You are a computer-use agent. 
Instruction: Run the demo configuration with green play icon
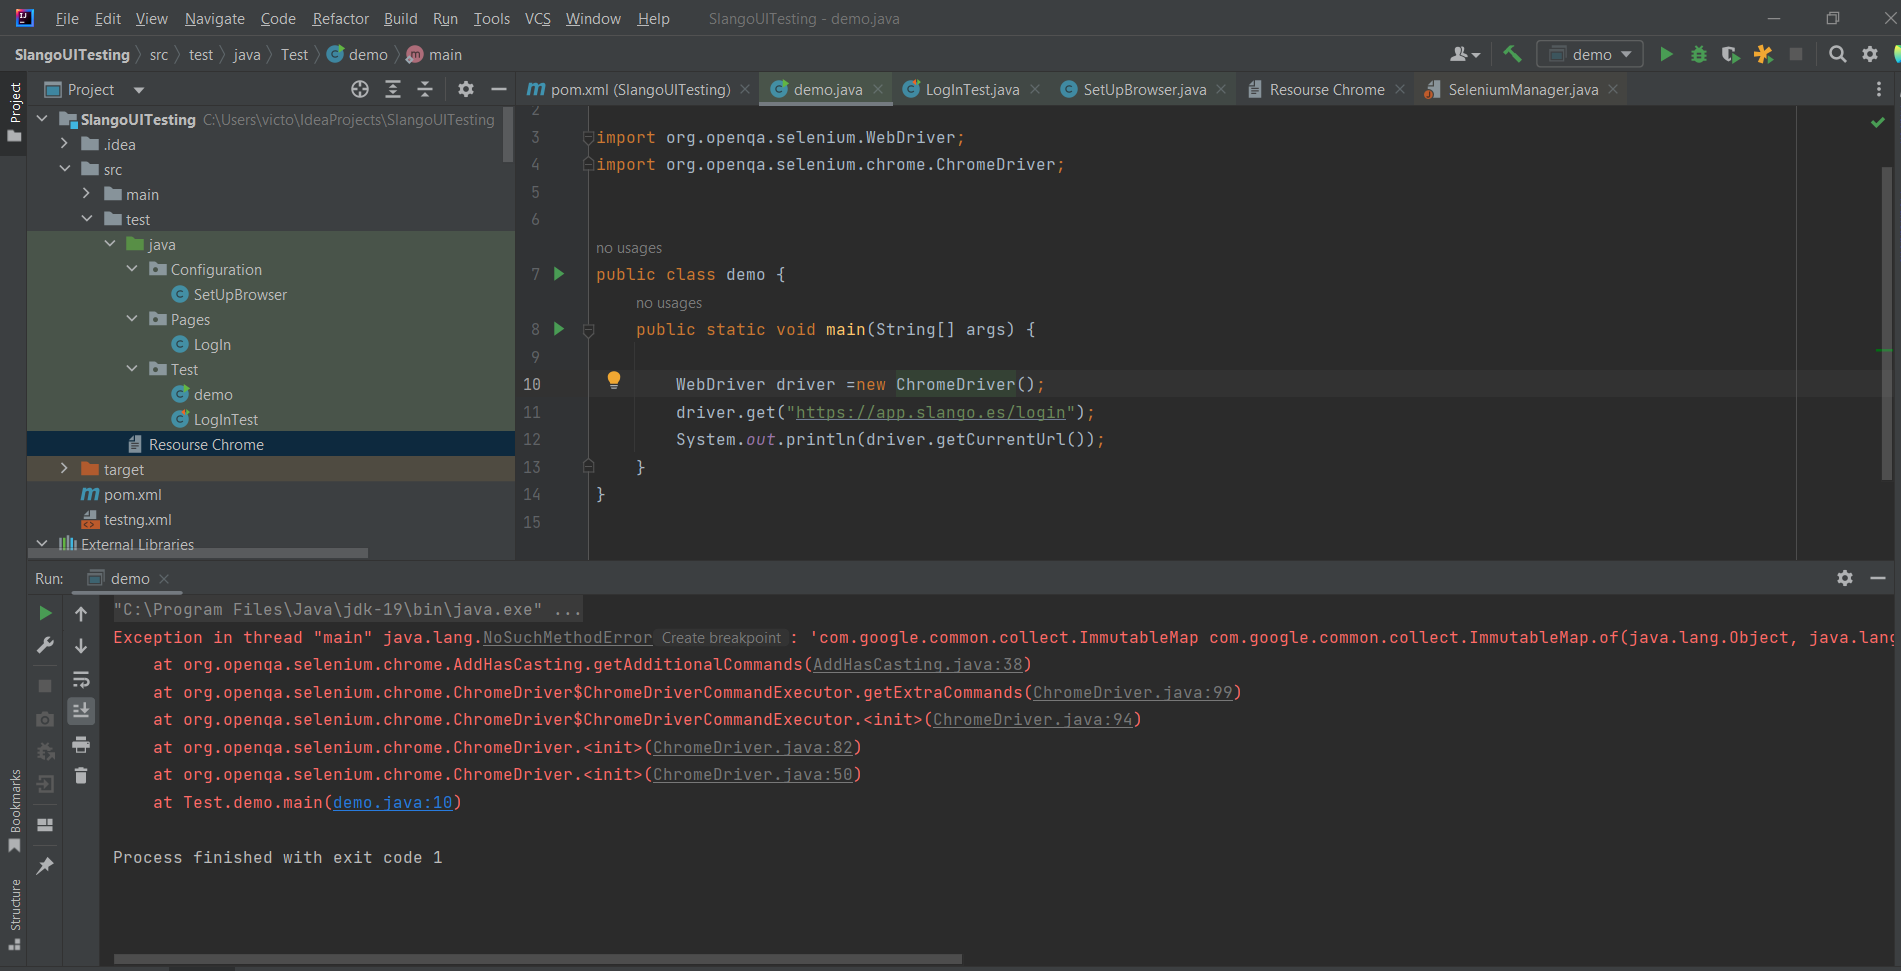[x=1666, y=54]
